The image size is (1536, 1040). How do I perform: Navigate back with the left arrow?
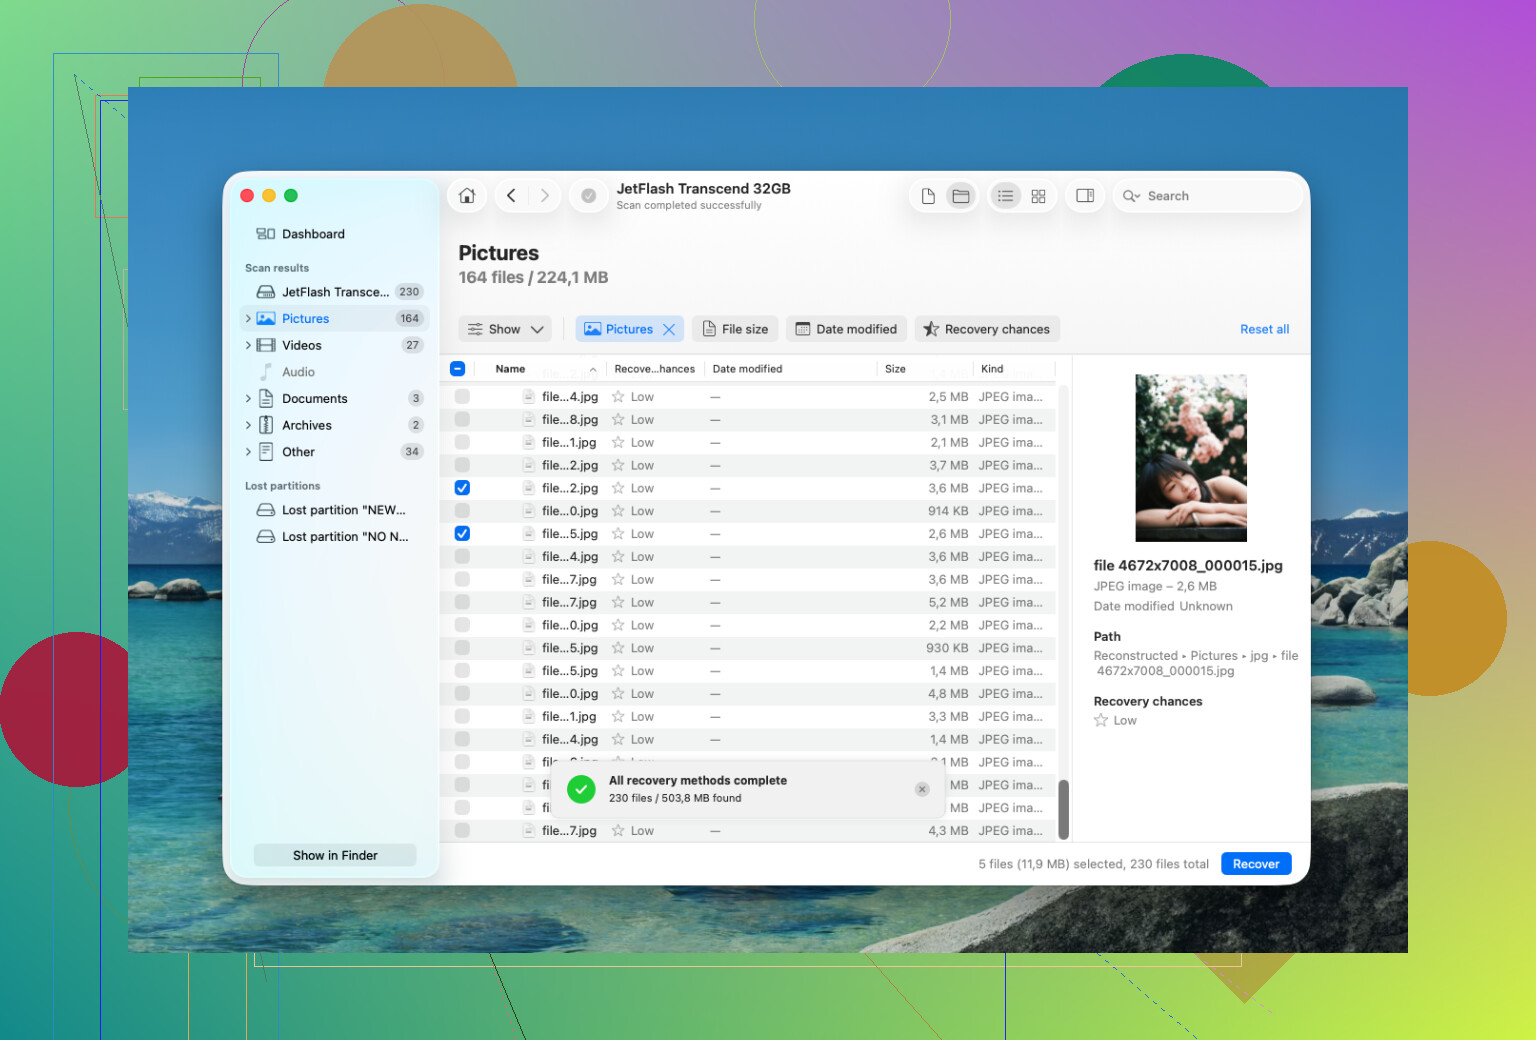pos(511,196)
